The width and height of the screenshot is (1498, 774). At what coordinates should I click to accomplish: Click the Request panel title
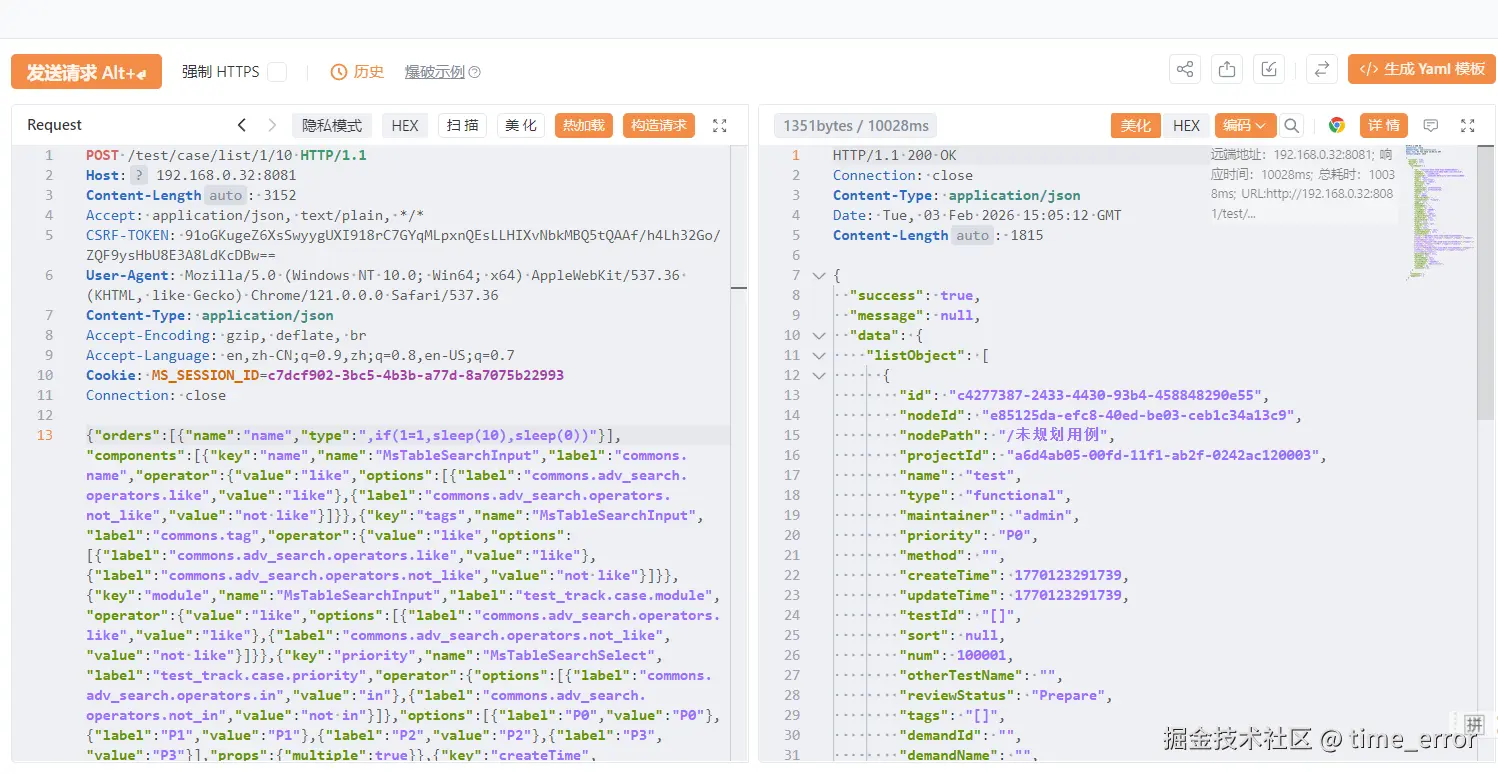(55, 125)
